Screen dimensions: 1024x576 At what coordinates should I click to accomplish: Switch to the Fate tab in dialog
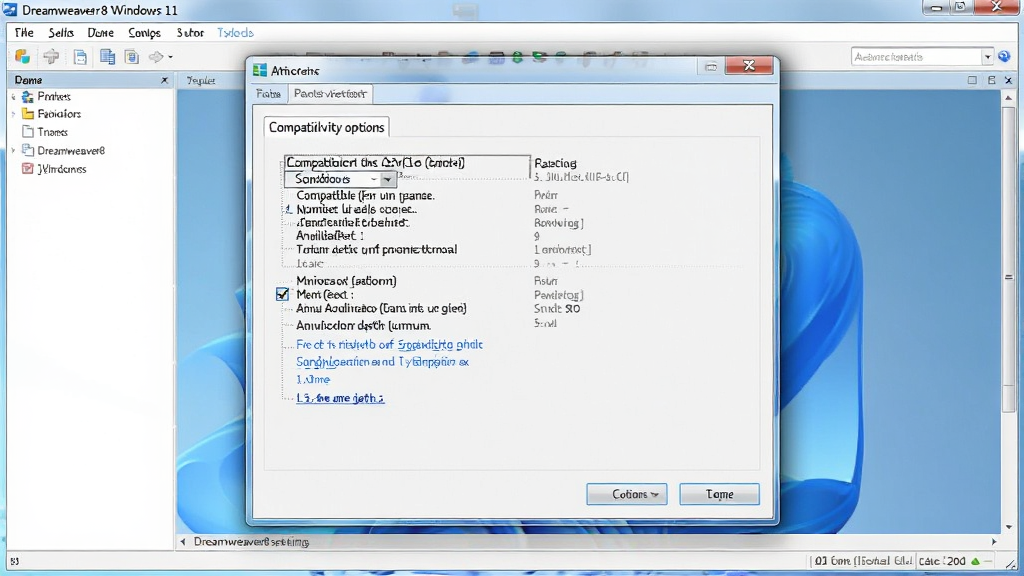tap(268, 94)
